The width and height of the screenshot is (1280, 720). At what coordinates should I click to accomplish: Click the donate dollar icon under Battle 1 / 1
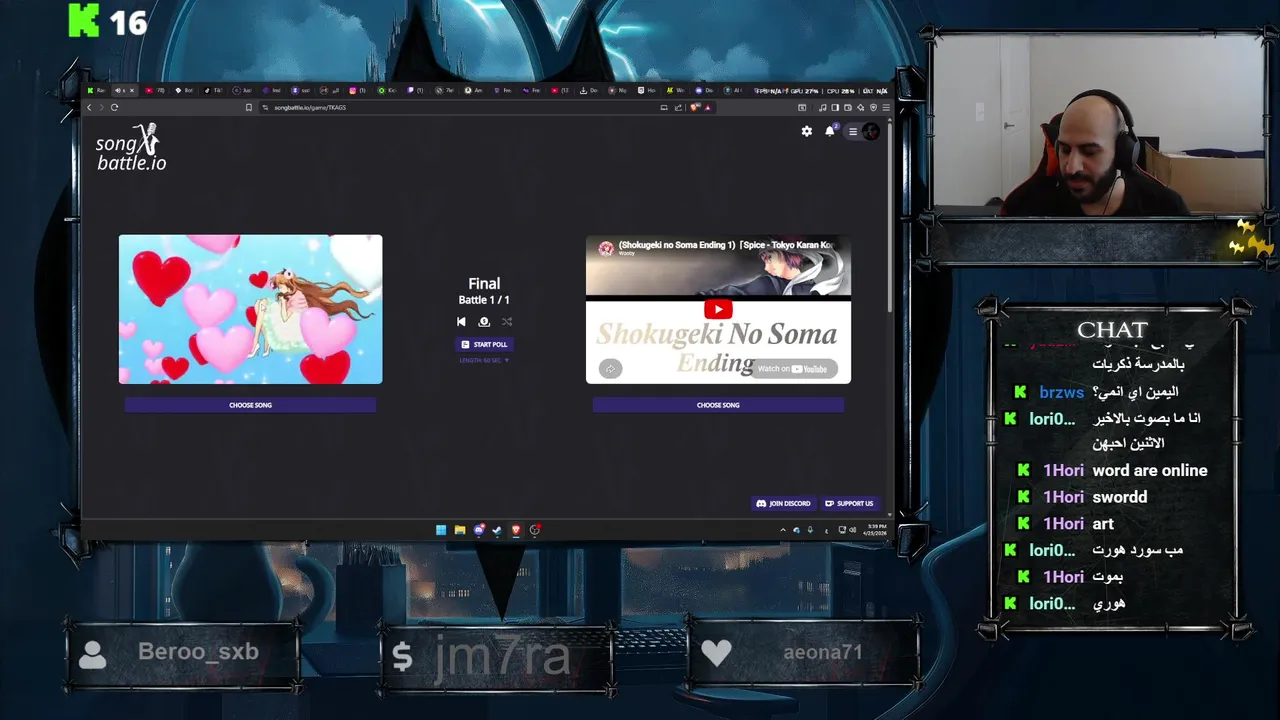coord(484,322)
